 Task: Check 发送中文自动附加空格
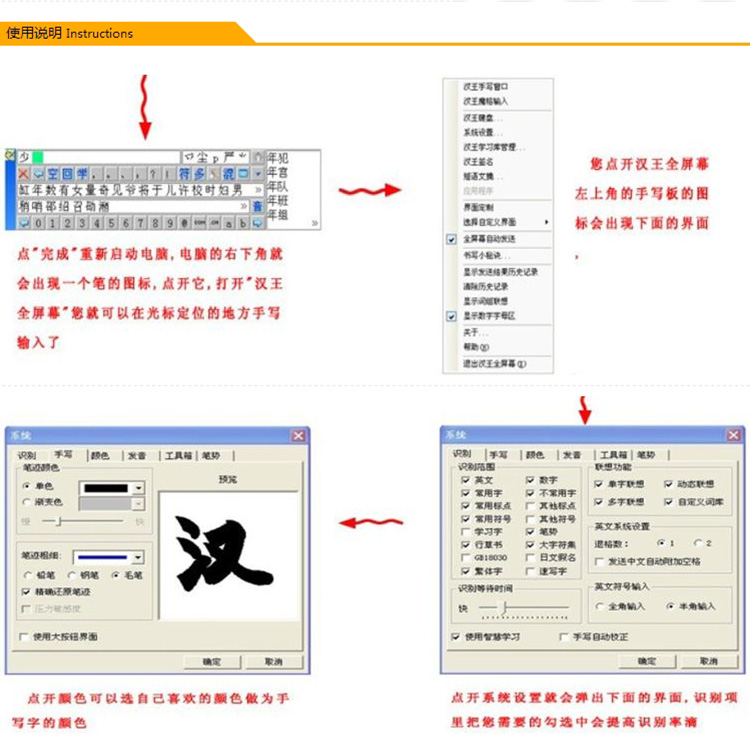[598, 561]
